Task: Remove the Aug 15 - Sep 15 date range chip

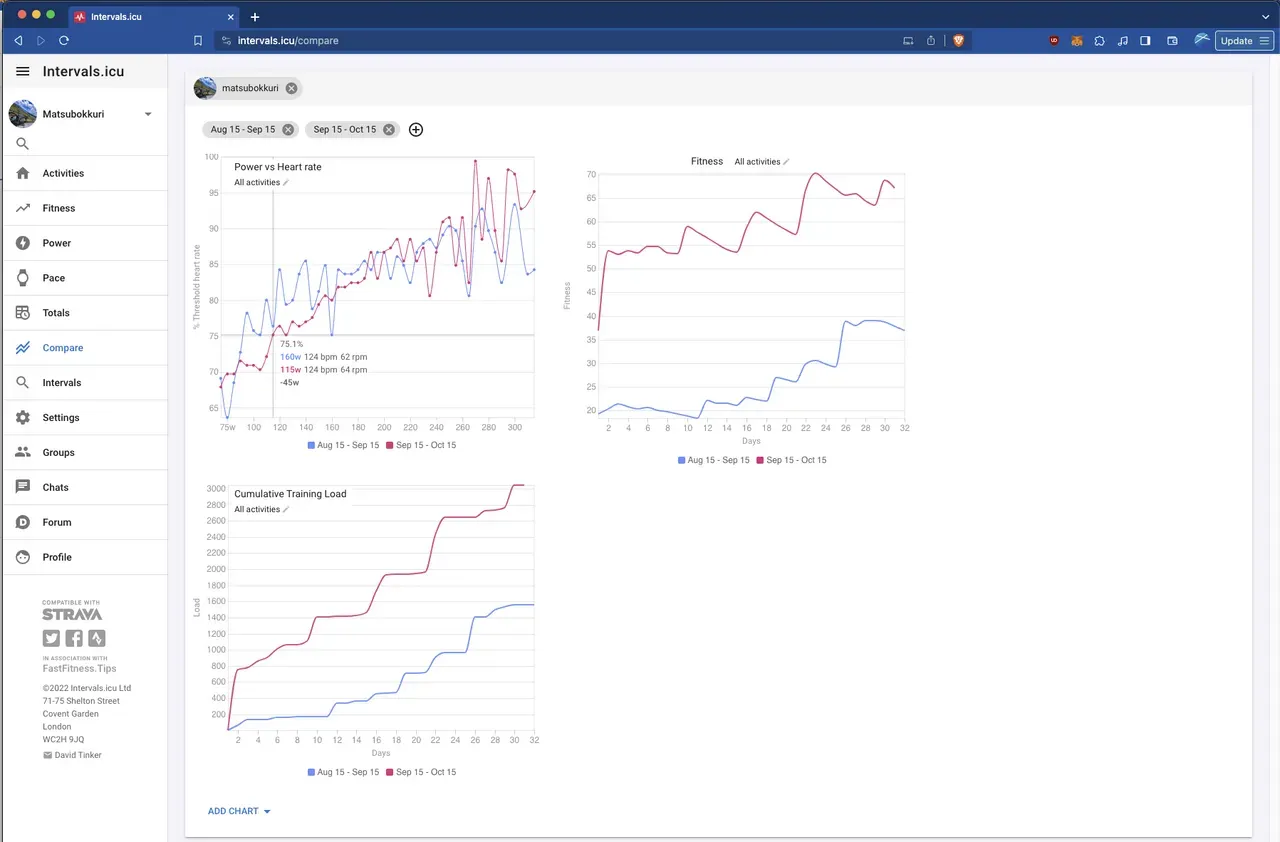Action: coord(288,130)
